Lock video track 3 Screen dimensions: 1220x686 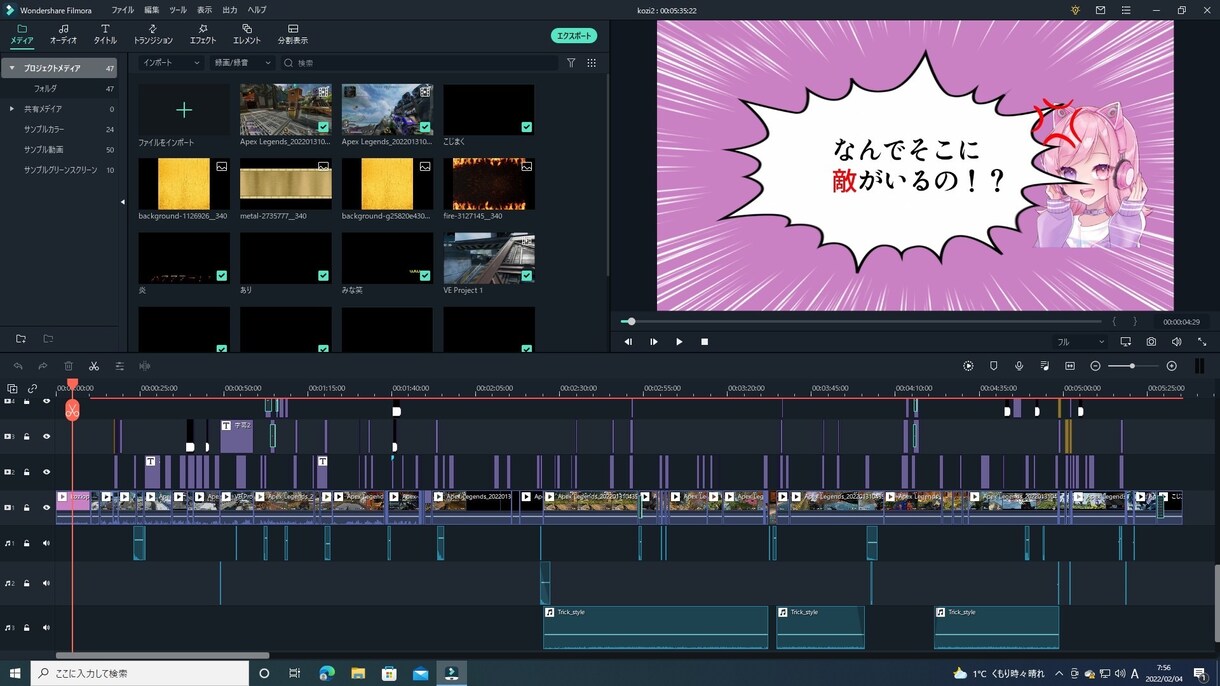pos(27,436)
